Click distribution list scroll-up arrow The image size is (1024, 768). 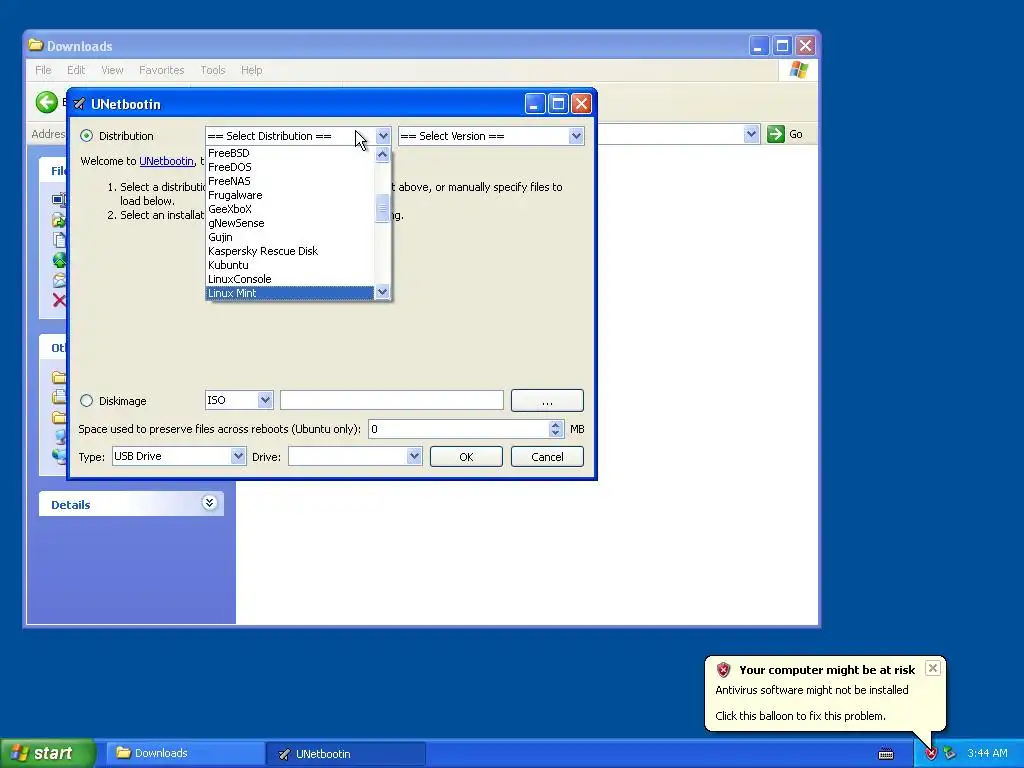pos(383,154)
